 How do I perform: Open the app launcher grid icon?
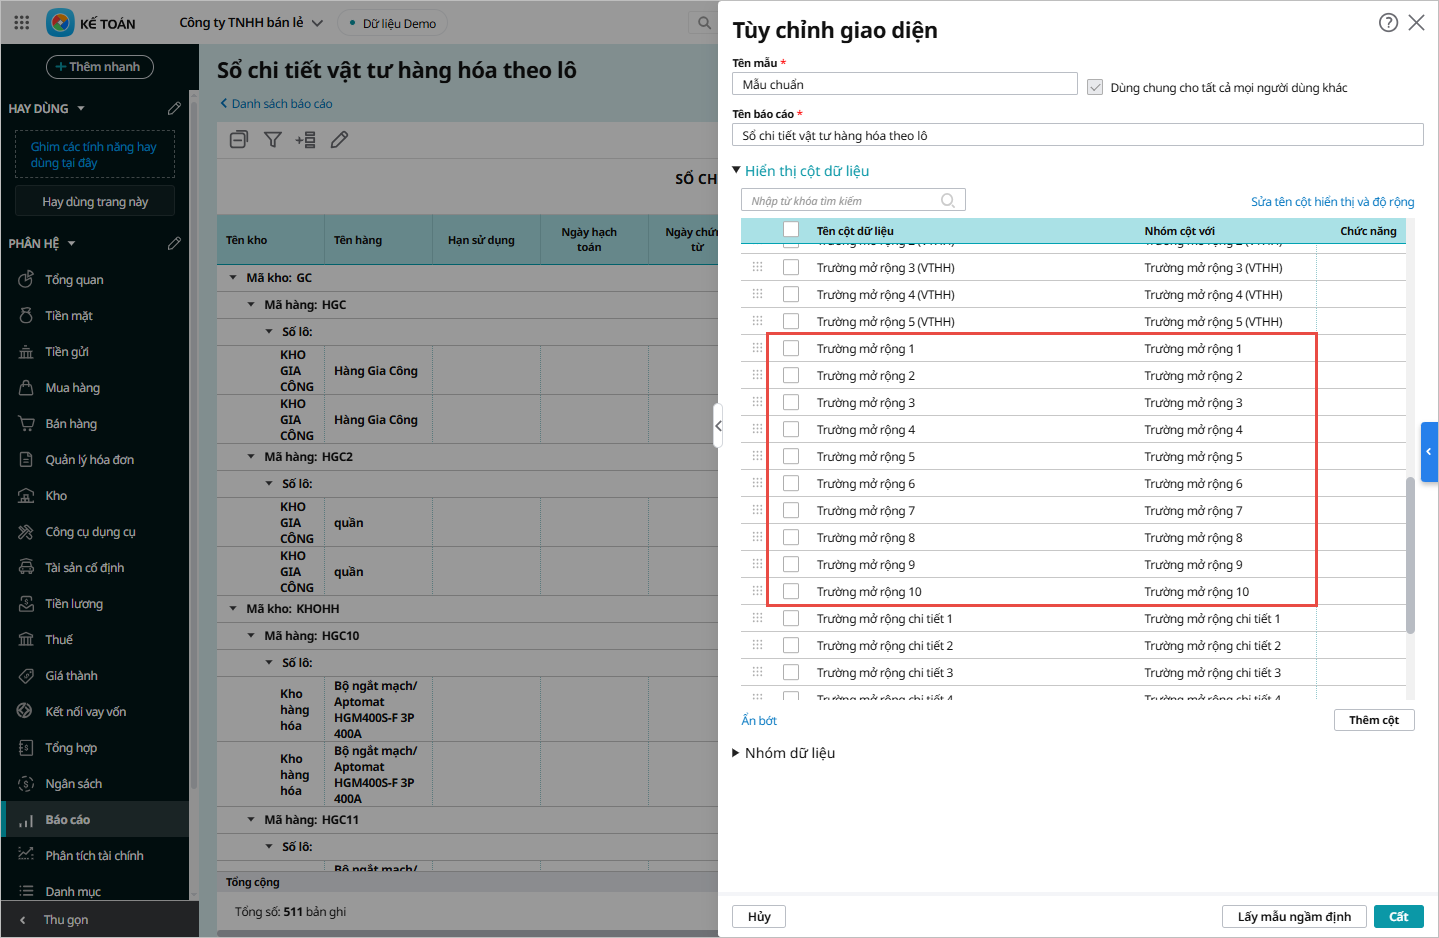(x=22, y=22)
